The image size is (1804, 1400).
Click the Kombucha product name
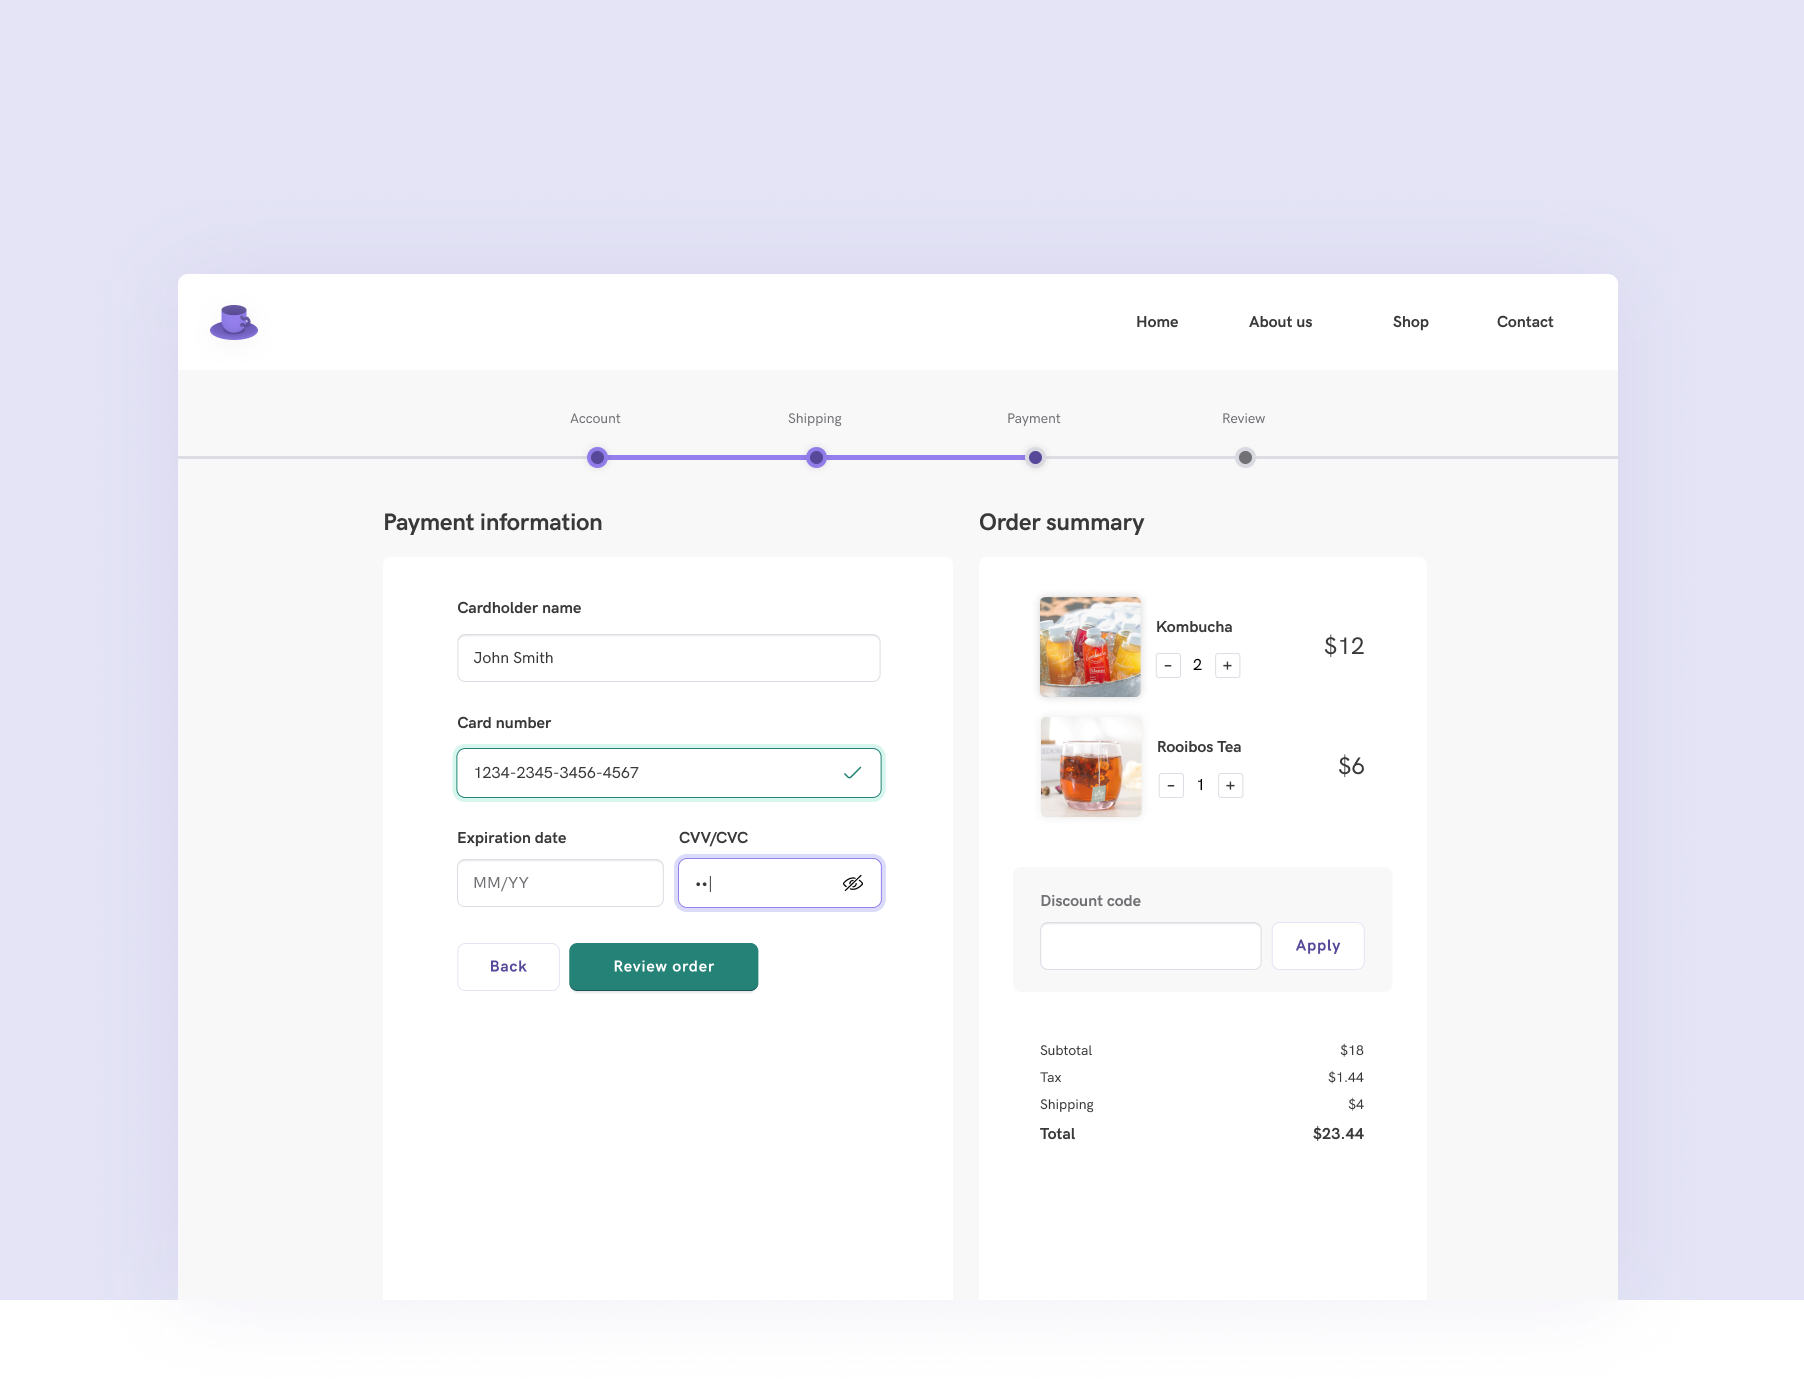1194,627
